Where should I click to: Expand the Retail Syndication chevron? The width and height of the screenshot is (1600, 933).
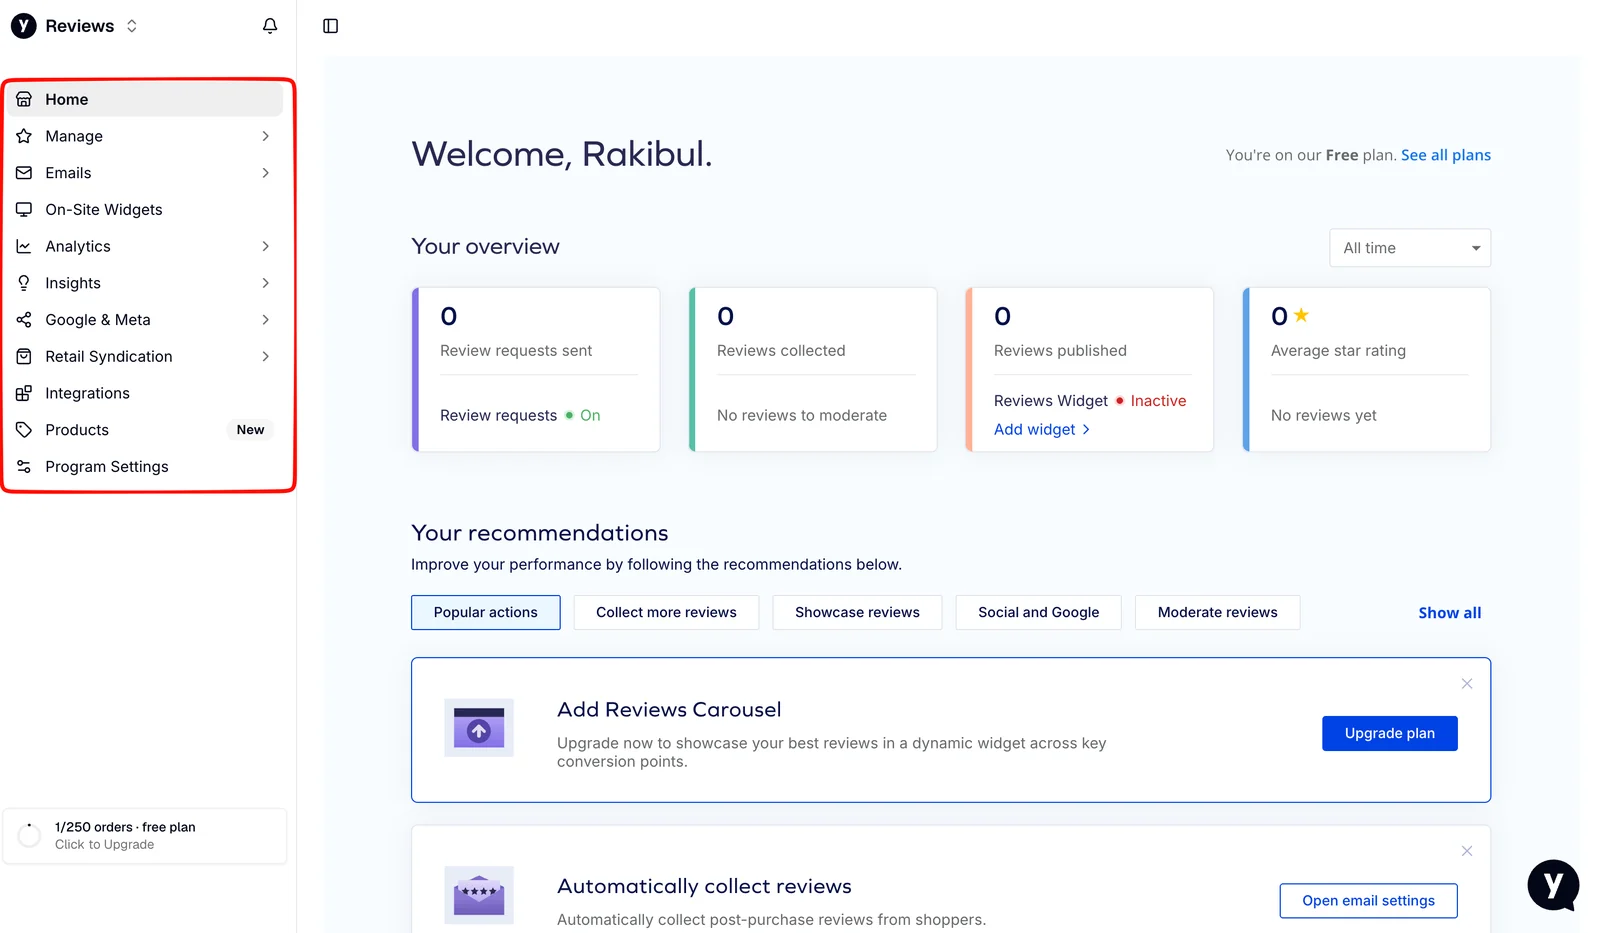tap(266, 356)
